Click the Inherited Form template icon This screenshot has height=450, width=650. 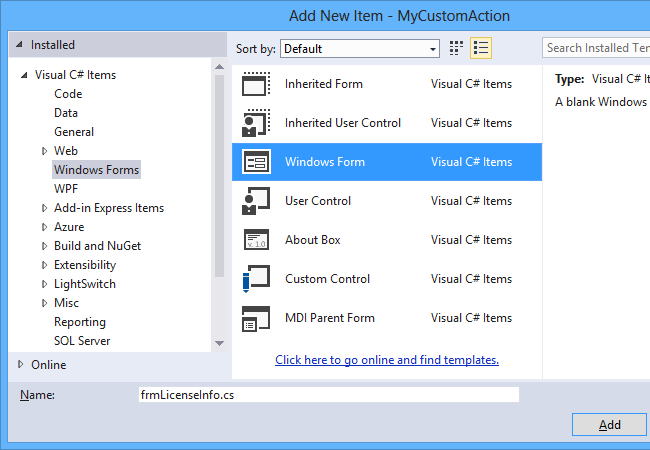point(256,84)
